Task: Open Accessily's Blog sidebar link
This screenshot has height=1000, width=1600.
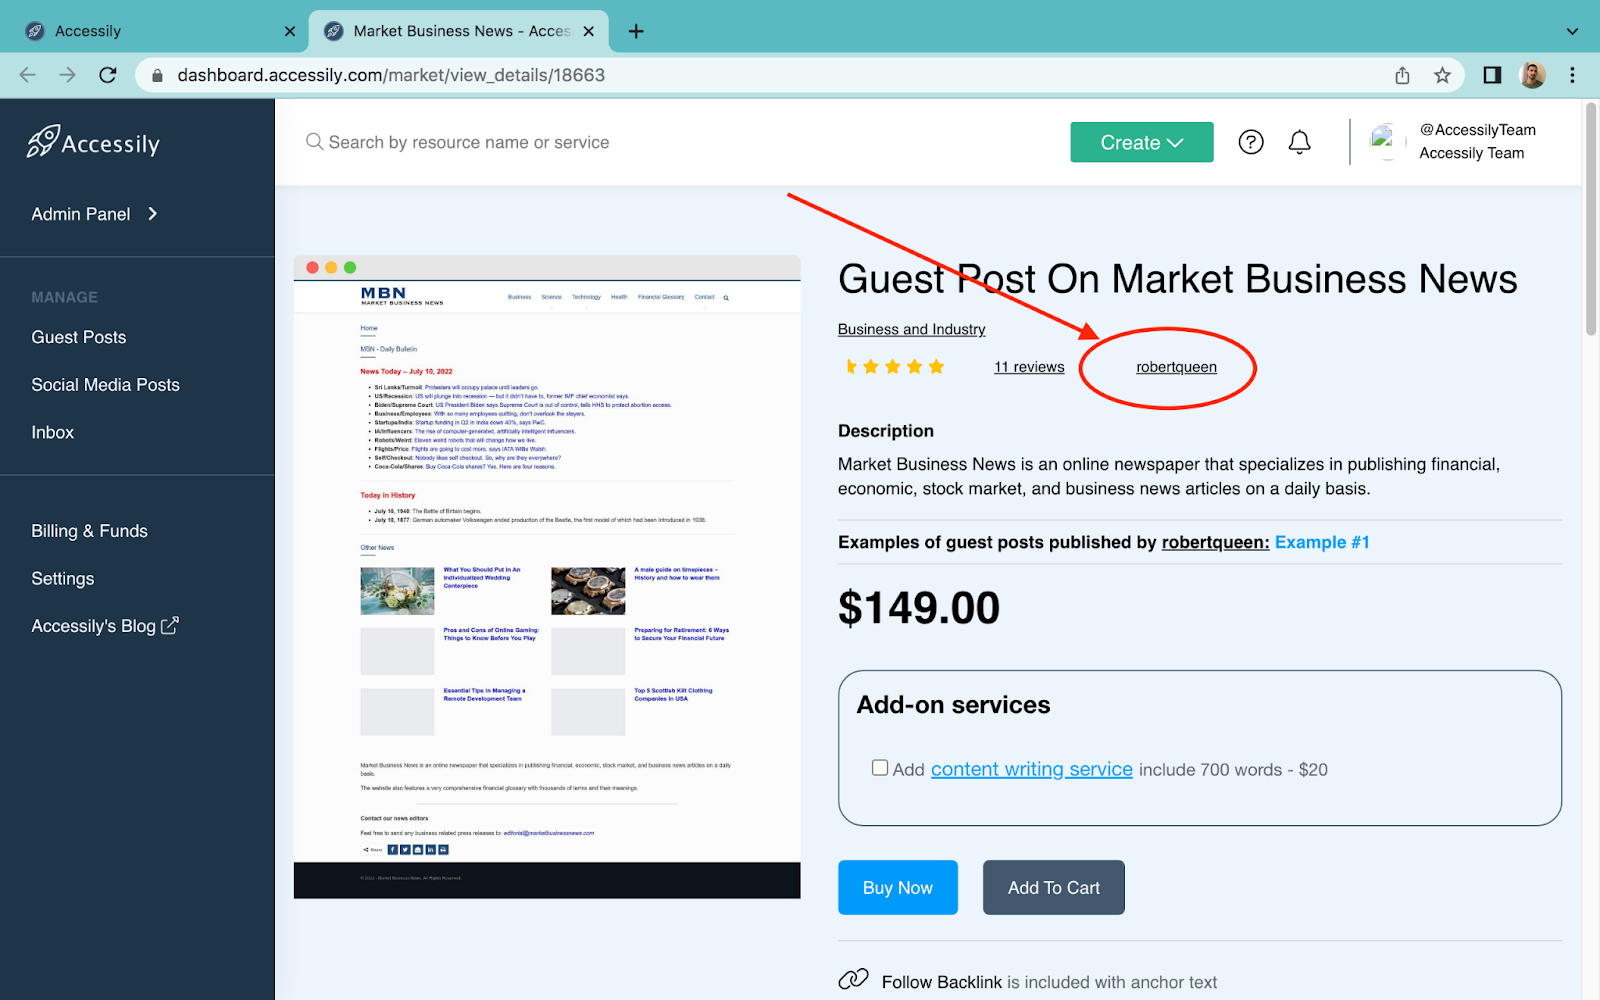Action: 104,626
